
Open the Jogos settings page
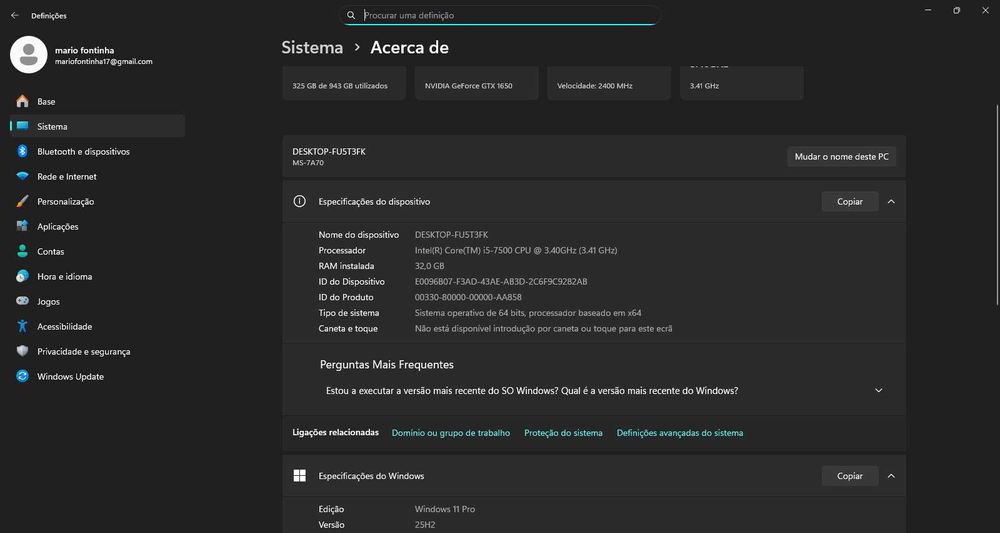[98, 302]
